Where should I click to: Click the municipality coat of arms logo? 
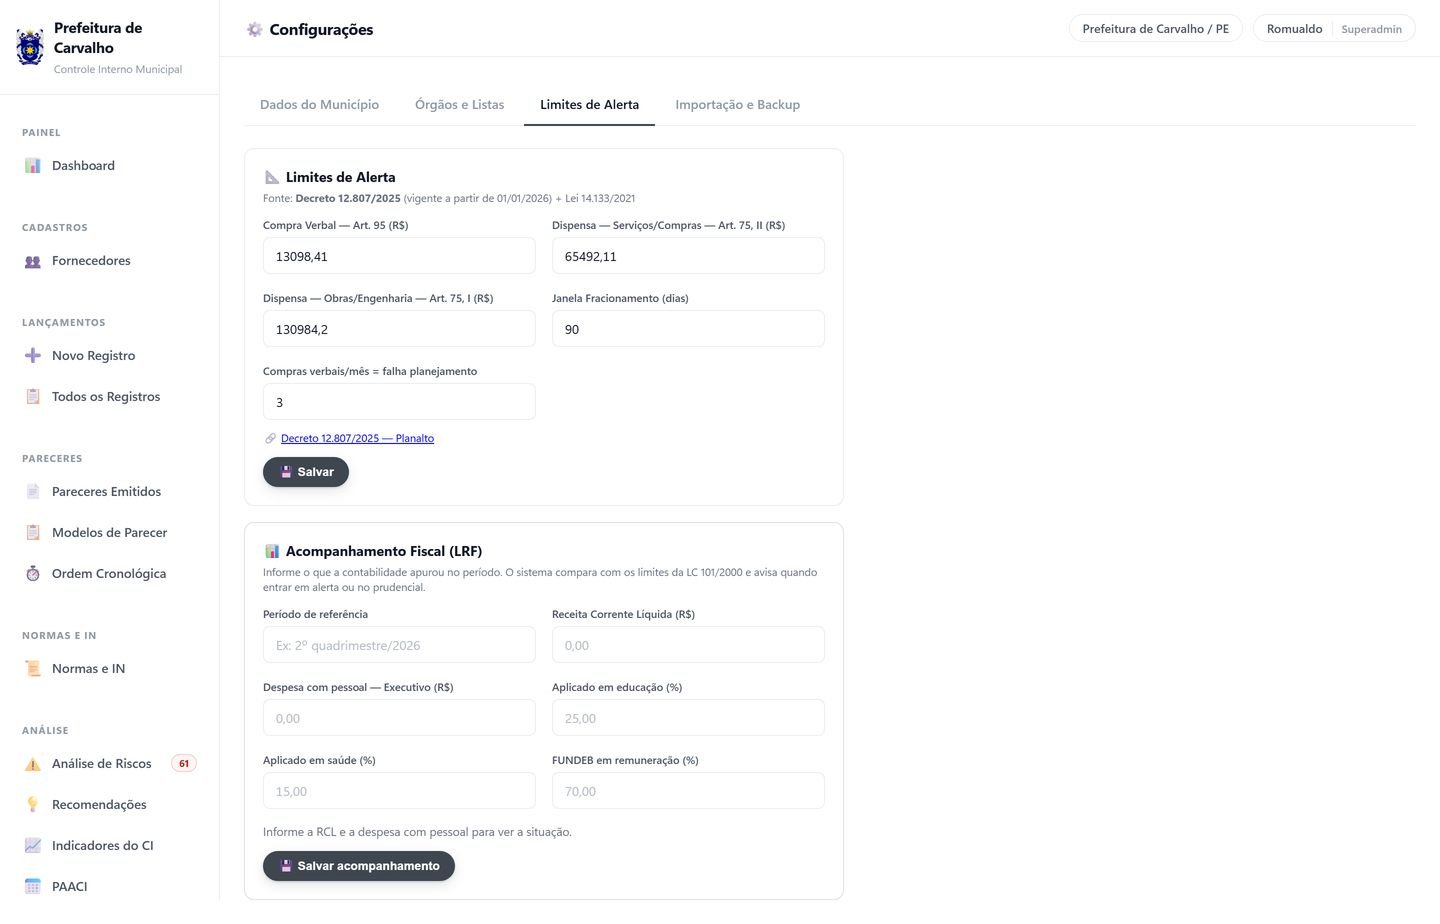pyautogui.click(x=30, y=47)
